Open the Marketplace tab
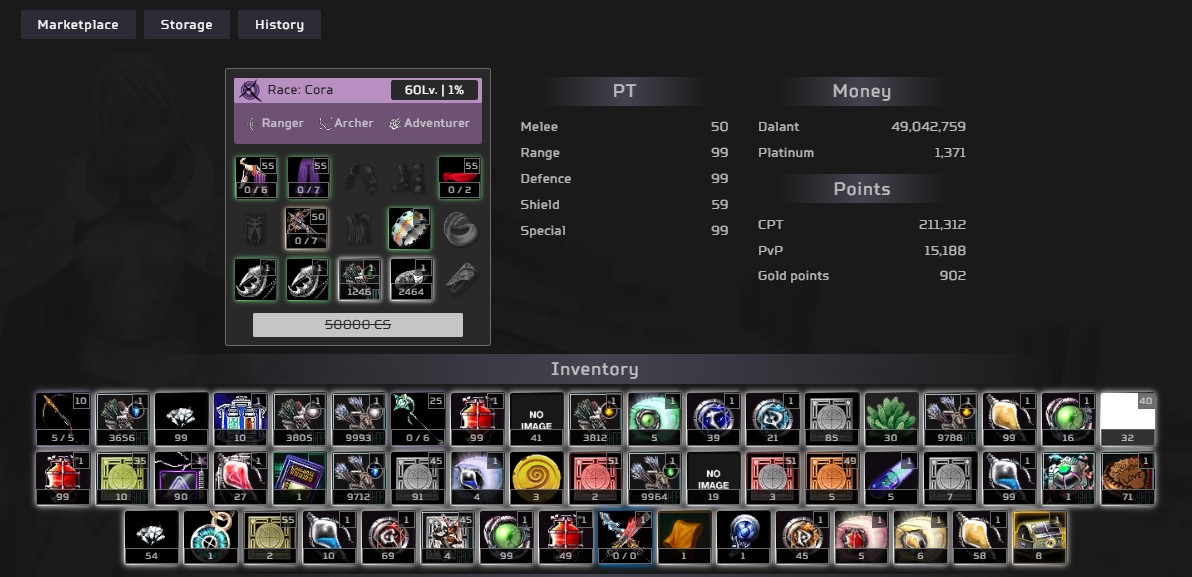This screenshot has width=1192, height=577. pos(77,25)
